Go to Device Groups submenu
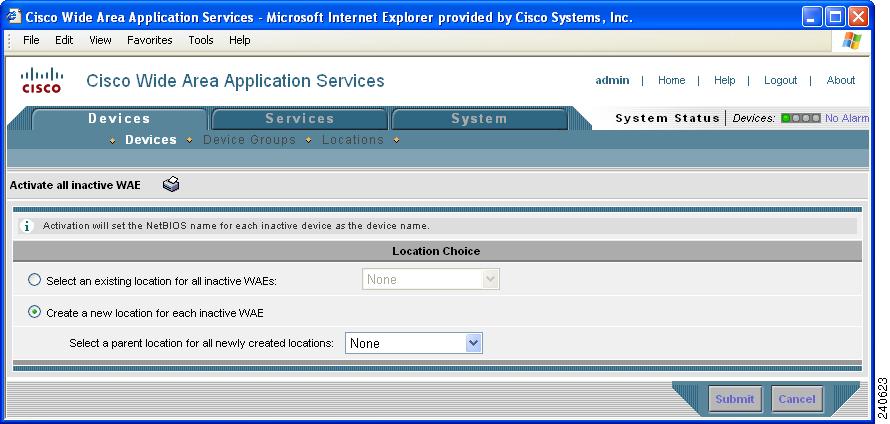The width and height of the screenshot is (890, 424). [x=249, y=140]
